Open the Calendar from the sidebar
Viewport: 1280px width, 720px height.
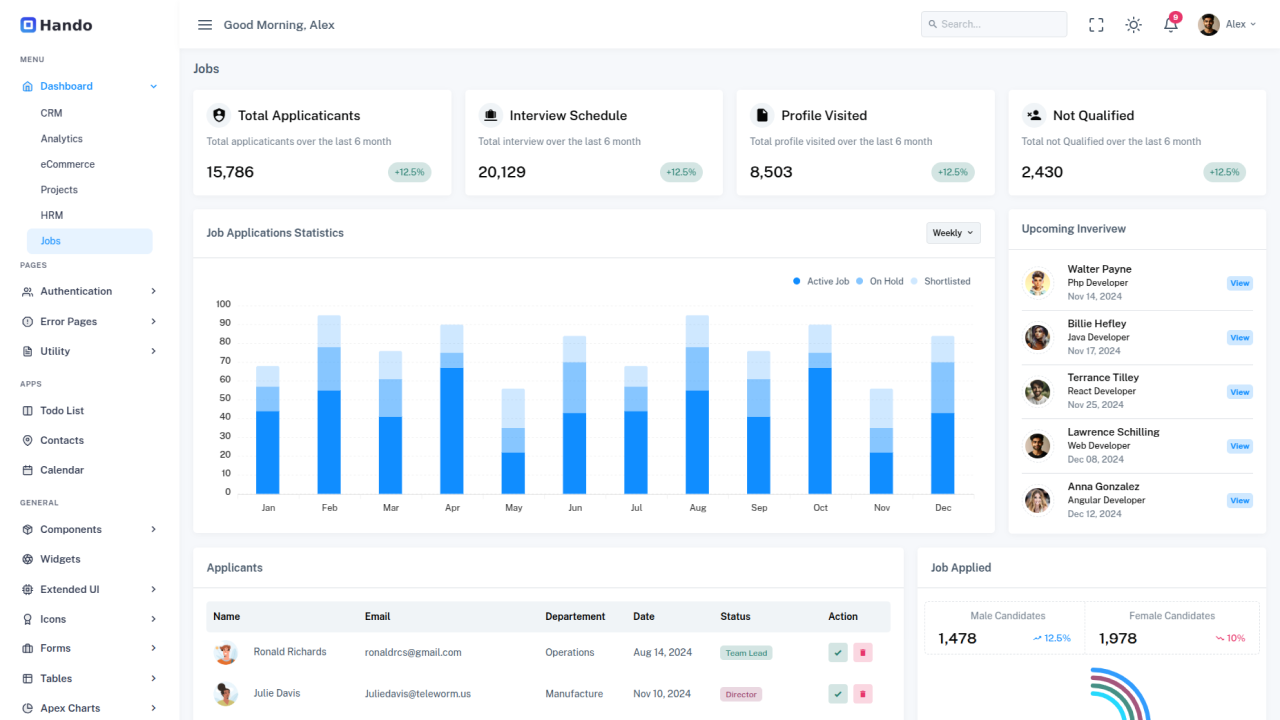pos(28,469)
